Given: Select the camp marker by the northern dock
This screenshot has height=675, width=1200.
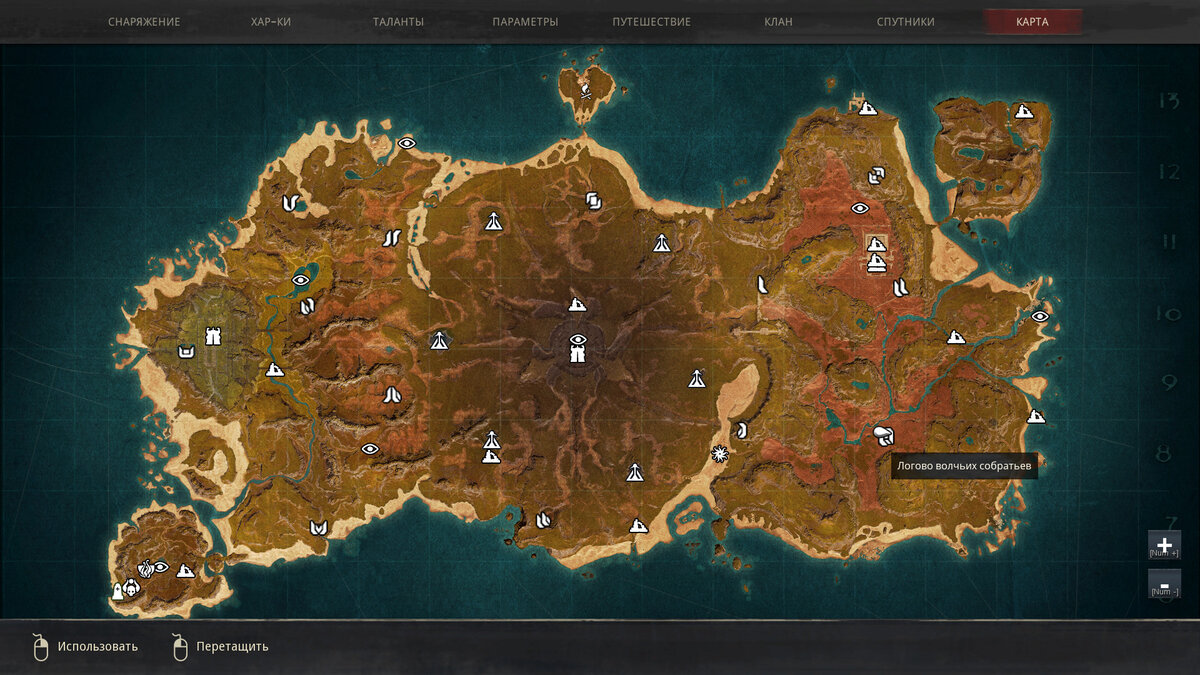Looking at the screenshot, I should point(868,107).
